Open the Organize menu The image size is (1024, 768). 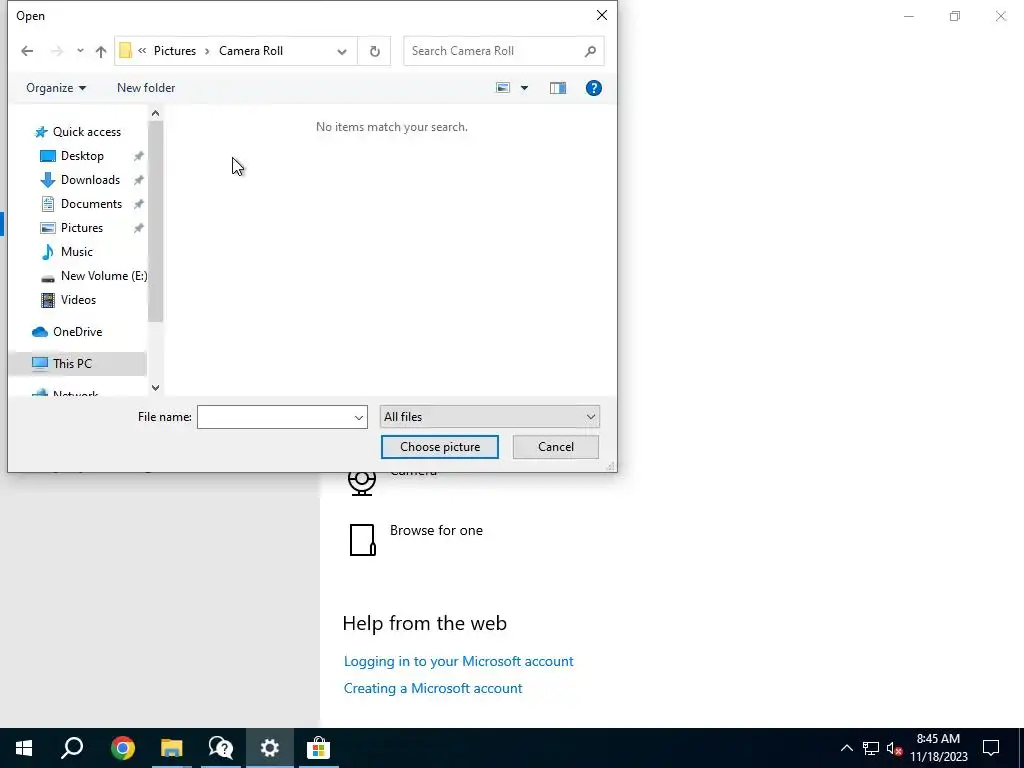tap(56, 88)
